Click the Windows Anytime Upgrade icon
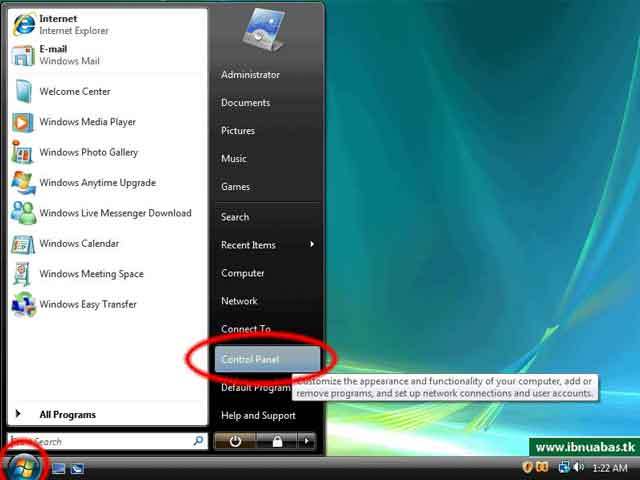The image size is (640, 480). [23, 182]
